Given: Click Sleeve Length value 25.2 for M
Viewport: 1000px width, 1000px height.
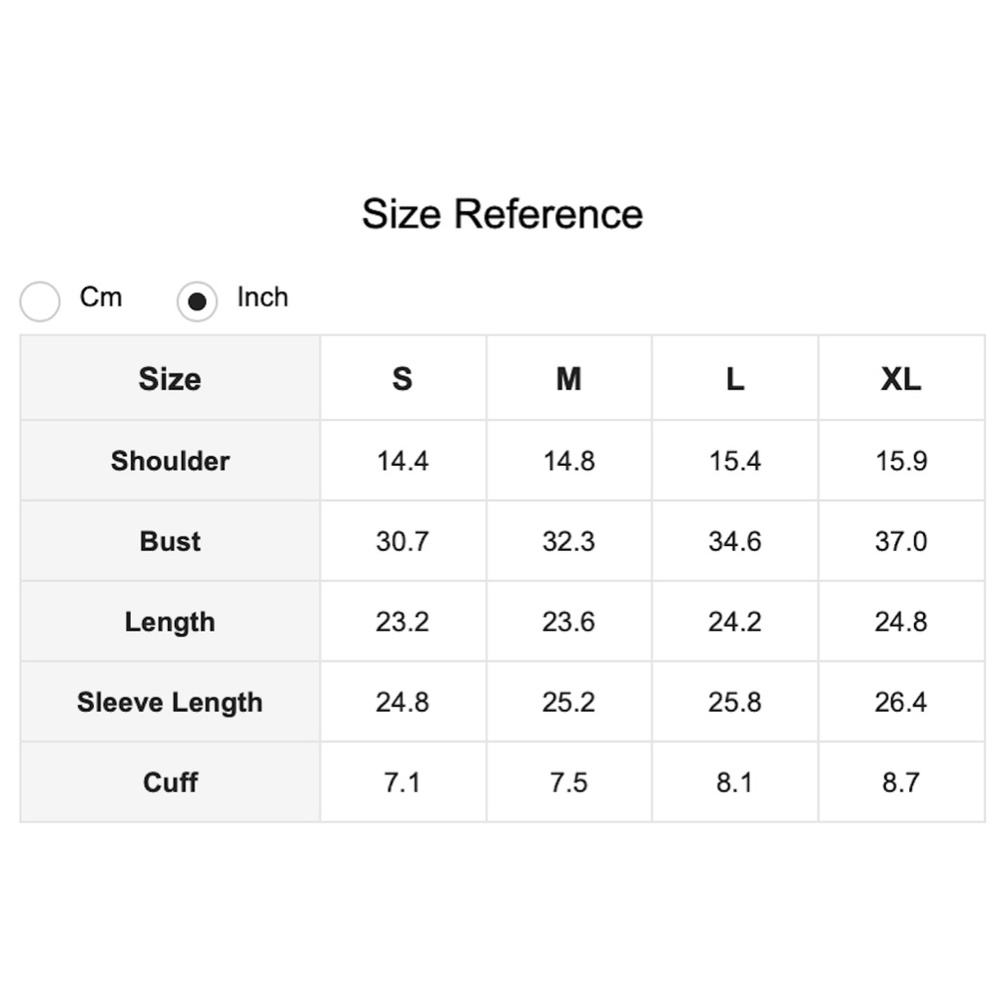Looking at the screenshot, I should click(569, 702).
